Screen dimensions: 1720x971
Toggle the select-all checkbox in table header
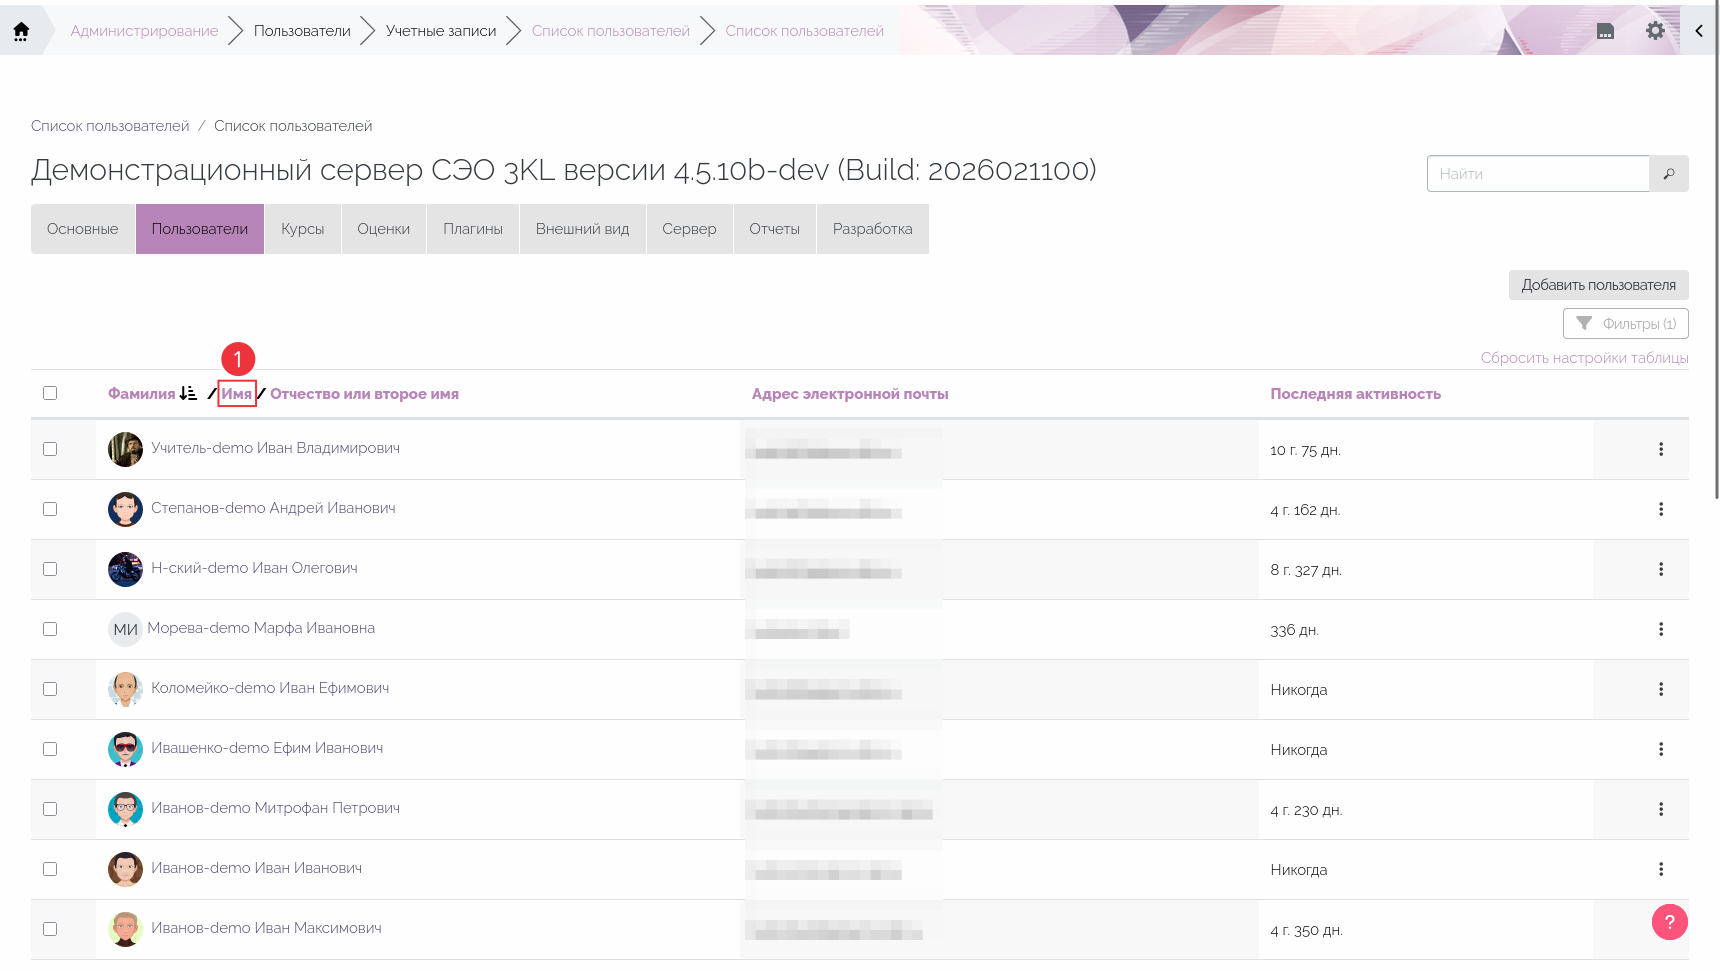(x=50, y=393)
